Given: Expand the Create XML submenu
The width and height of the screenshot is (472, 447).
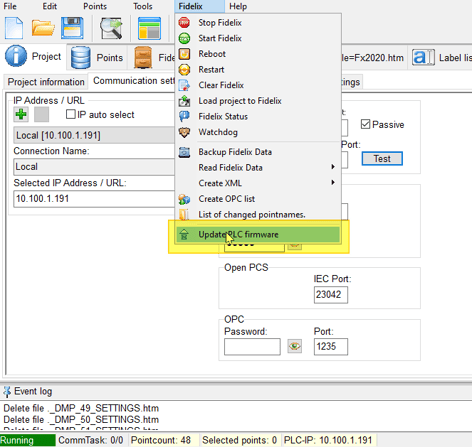Looking at the screenshot, I should coord(257,183).
